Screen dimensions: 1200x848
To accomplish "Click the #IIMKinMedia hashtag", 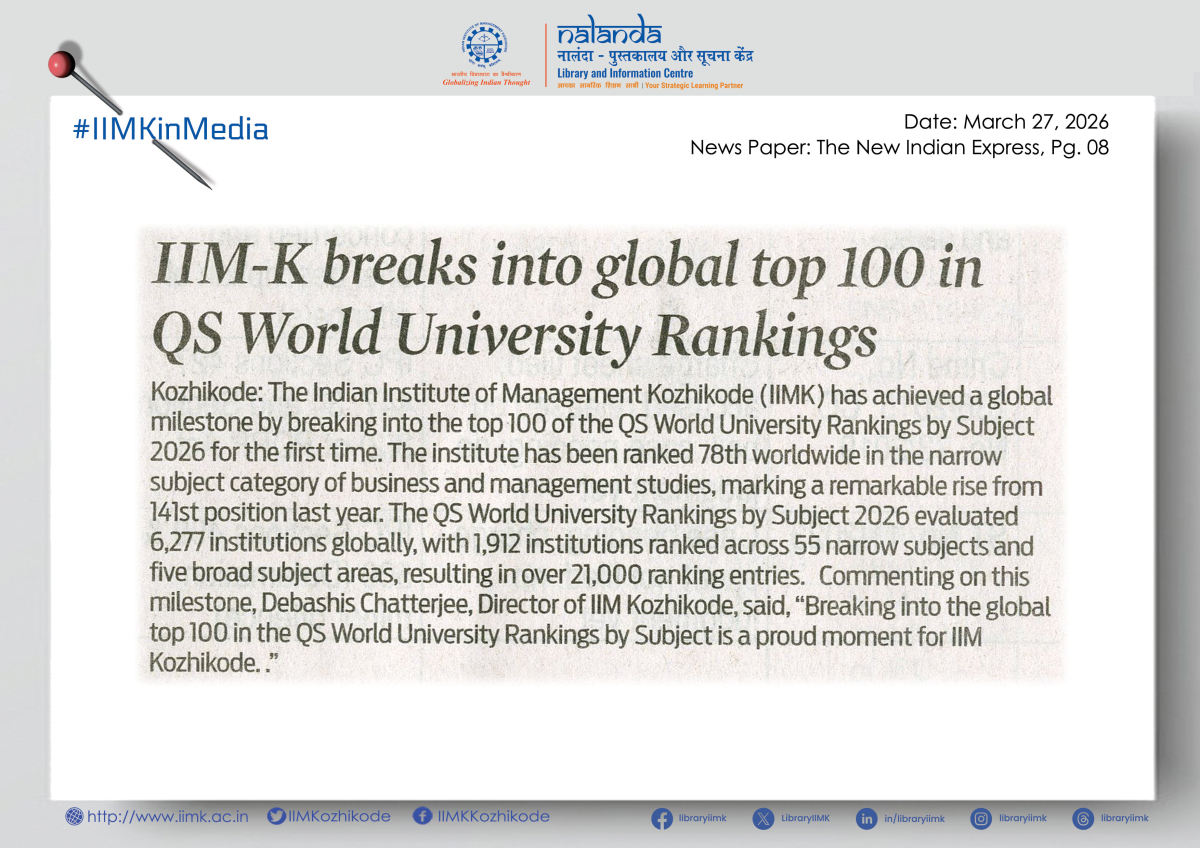I will (170, 129).
